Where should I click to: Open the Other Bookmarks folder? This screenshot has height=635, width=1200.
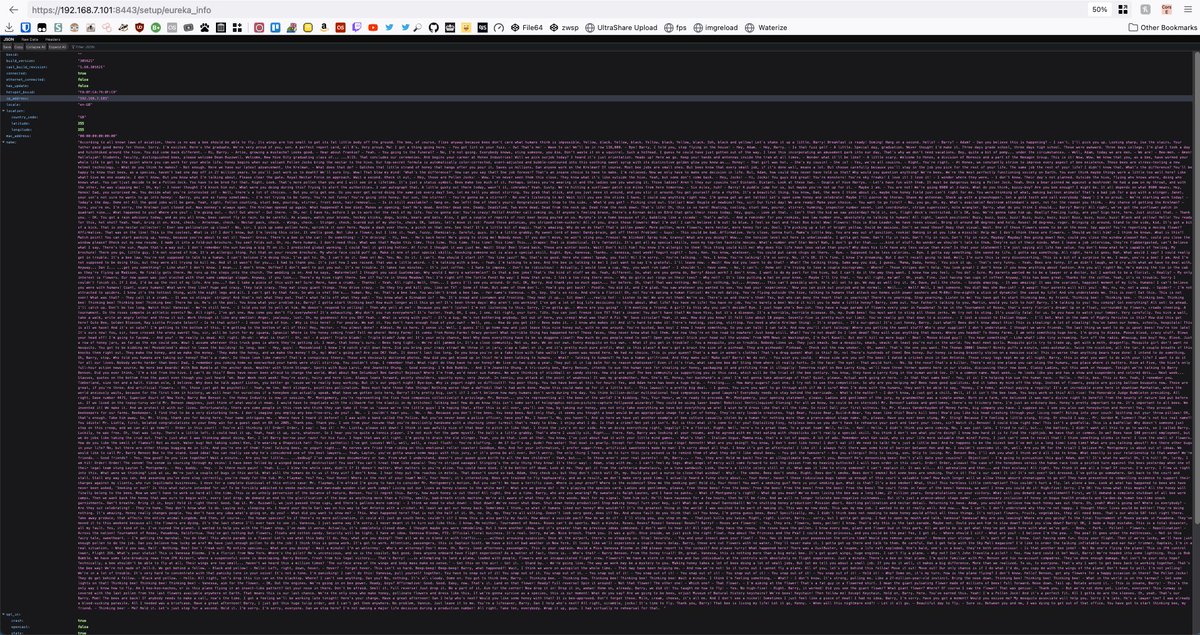pos(1162,28)
